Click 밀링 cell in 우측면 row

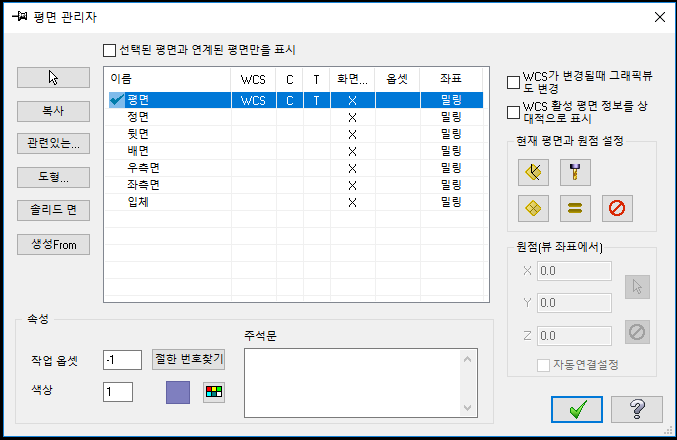(451, 168)
